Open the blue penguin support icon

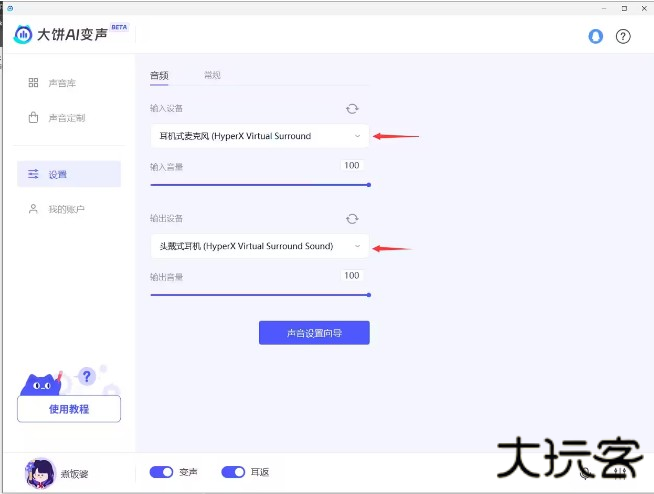click(595, 36)
